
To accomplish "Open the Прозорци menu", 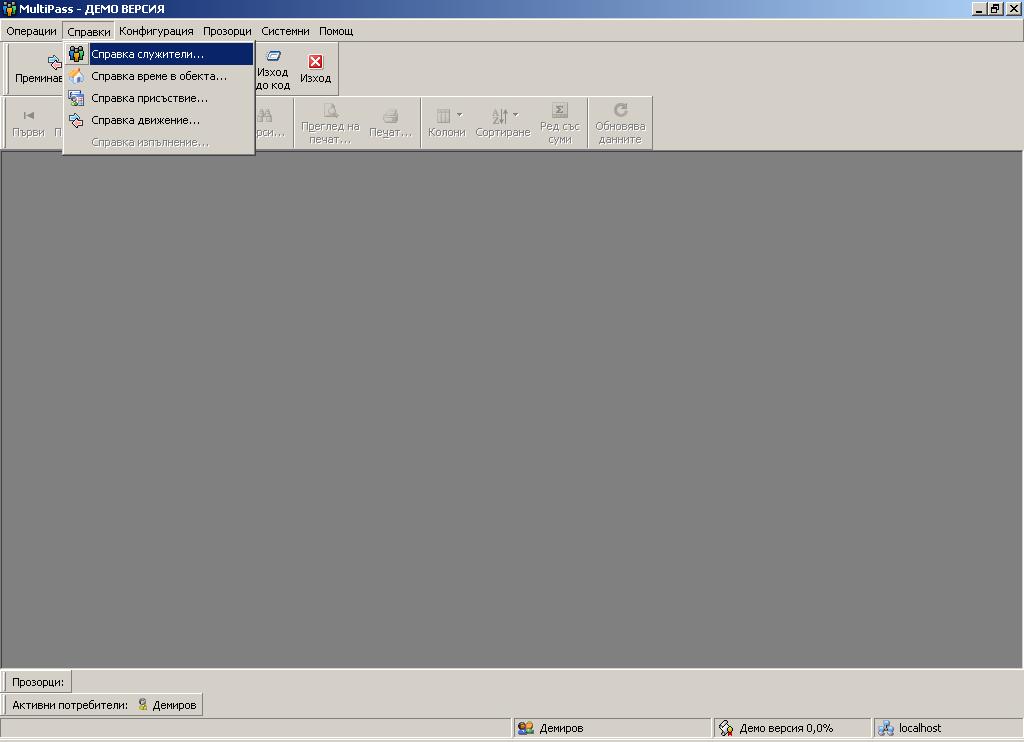I will [x=227, y=31].
